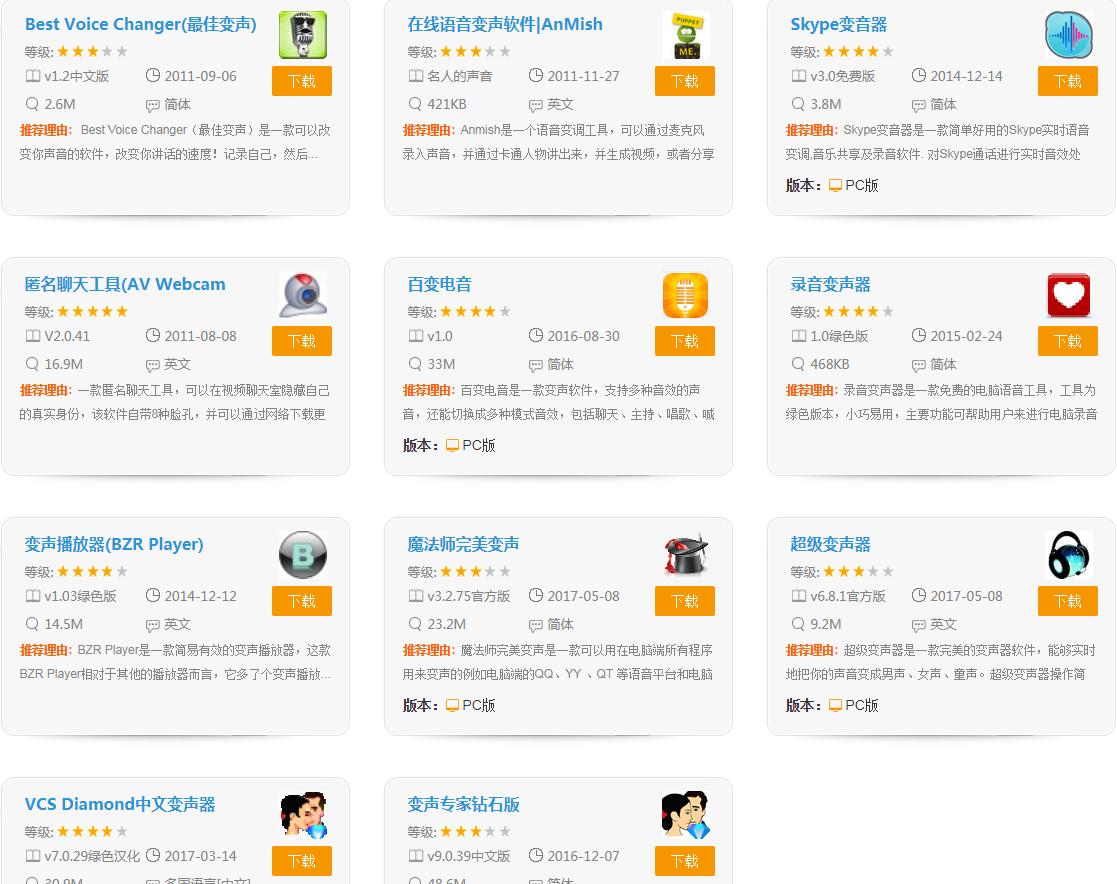Open the VCS Diamond中文变声器 title link
The width and height of the screenshot is (1117, 884).
[120, 804]
